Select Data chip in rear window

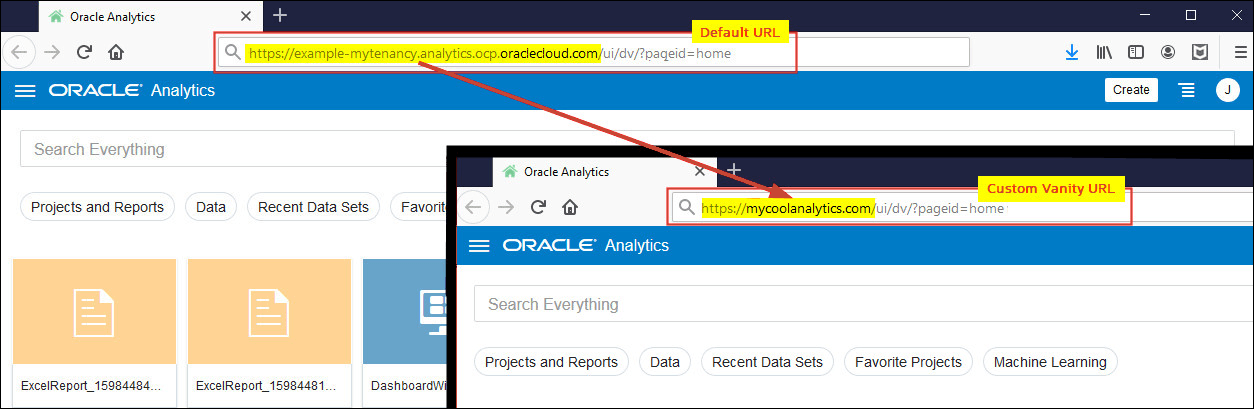coord(211,207)
